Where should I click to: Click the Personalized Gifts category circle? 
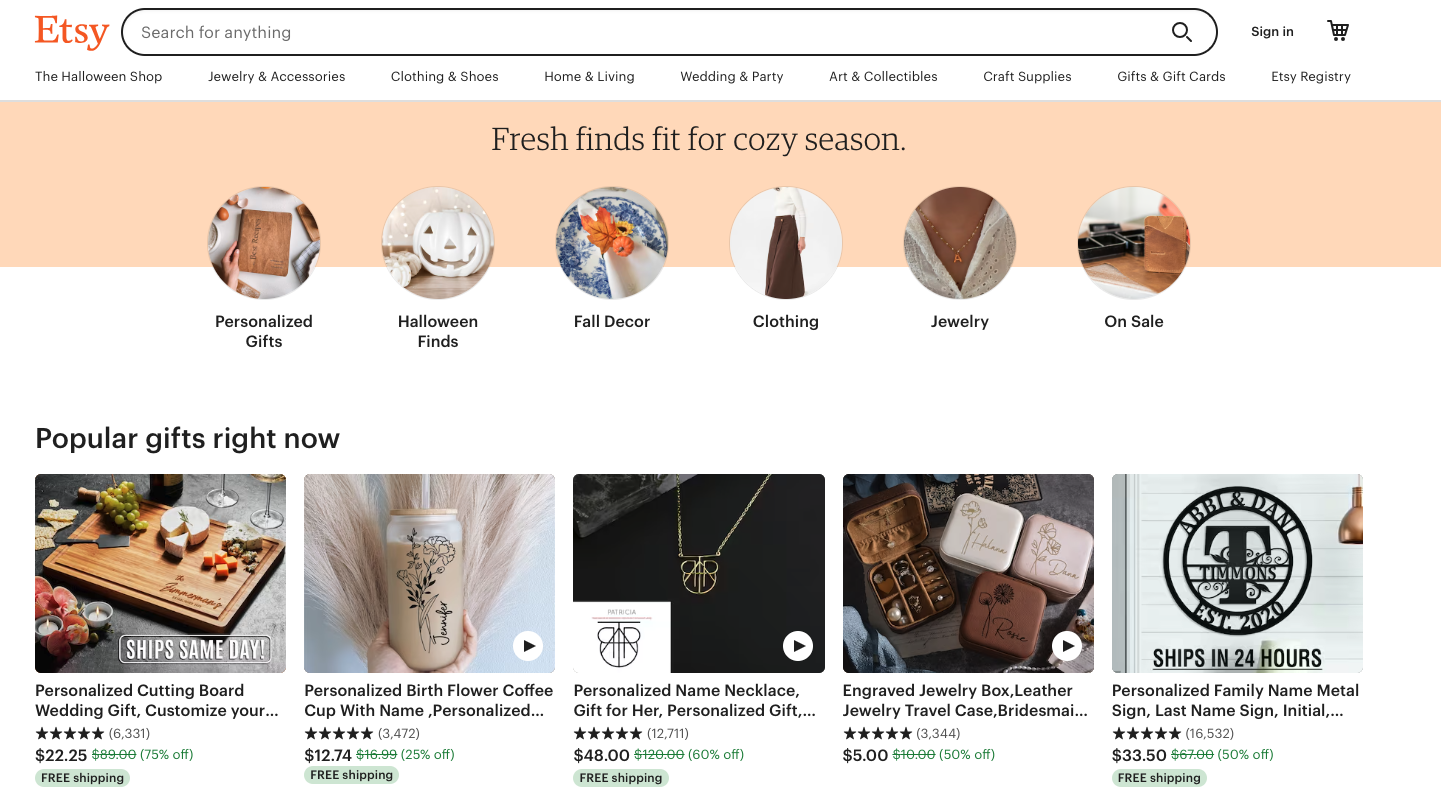click(x=263, y=242)
